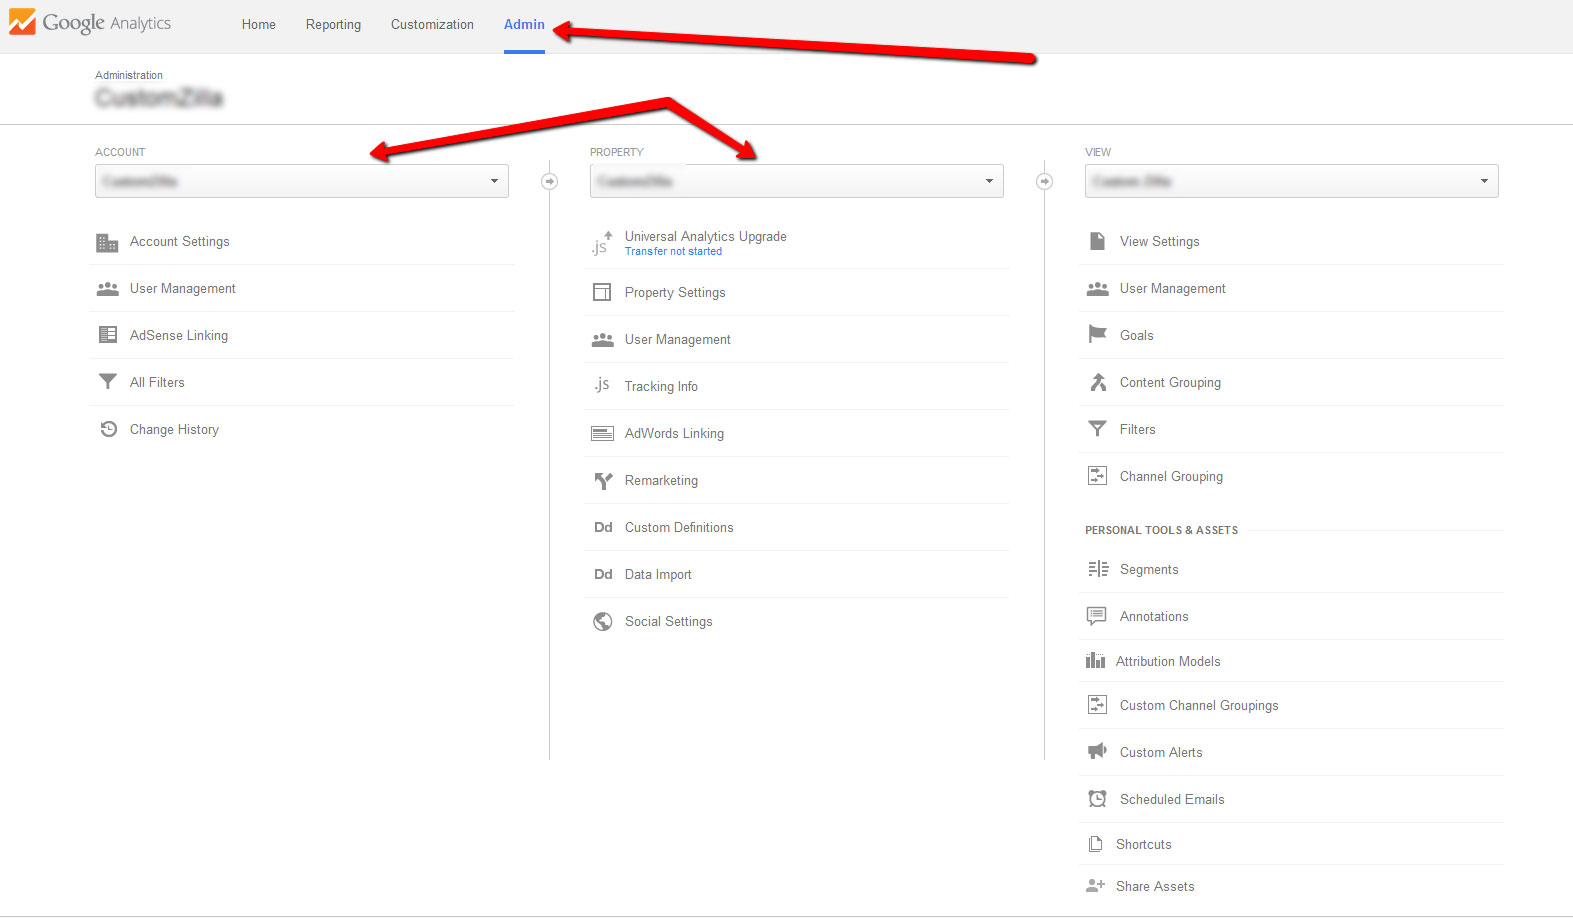Click the AdWords Linking icon
This screenshot has width=1573, height=918.
(602, 433)
